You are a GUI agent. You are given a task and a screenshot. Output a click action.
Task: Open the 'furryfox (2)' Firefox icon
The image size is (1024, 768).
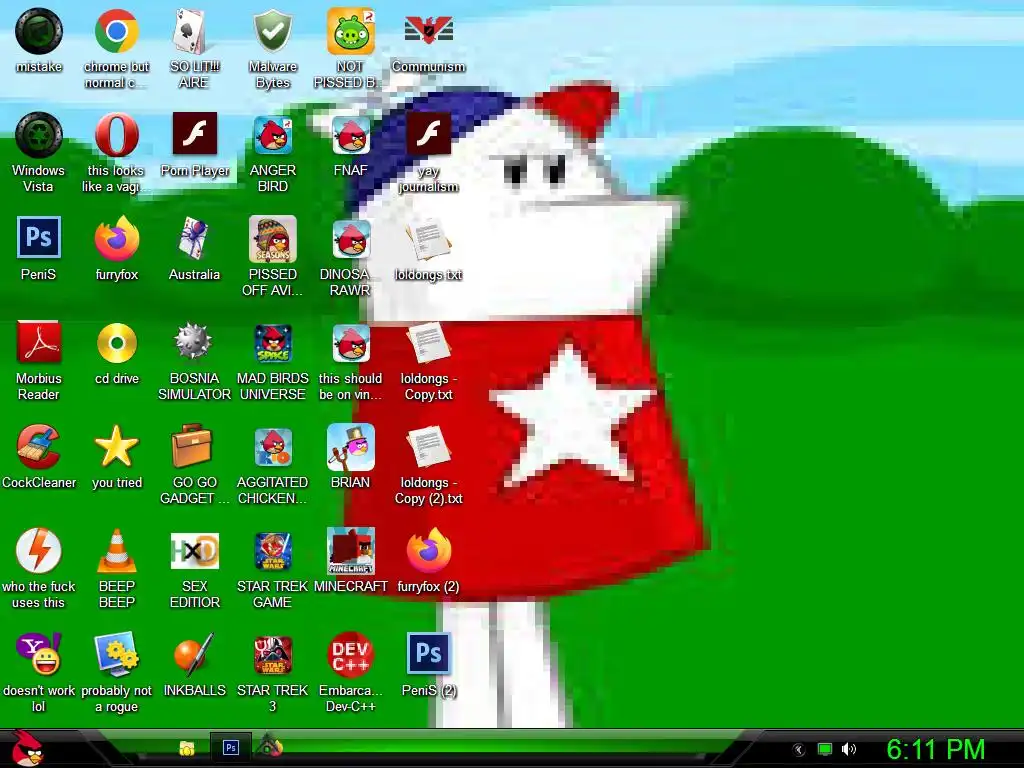coord(428,551)
